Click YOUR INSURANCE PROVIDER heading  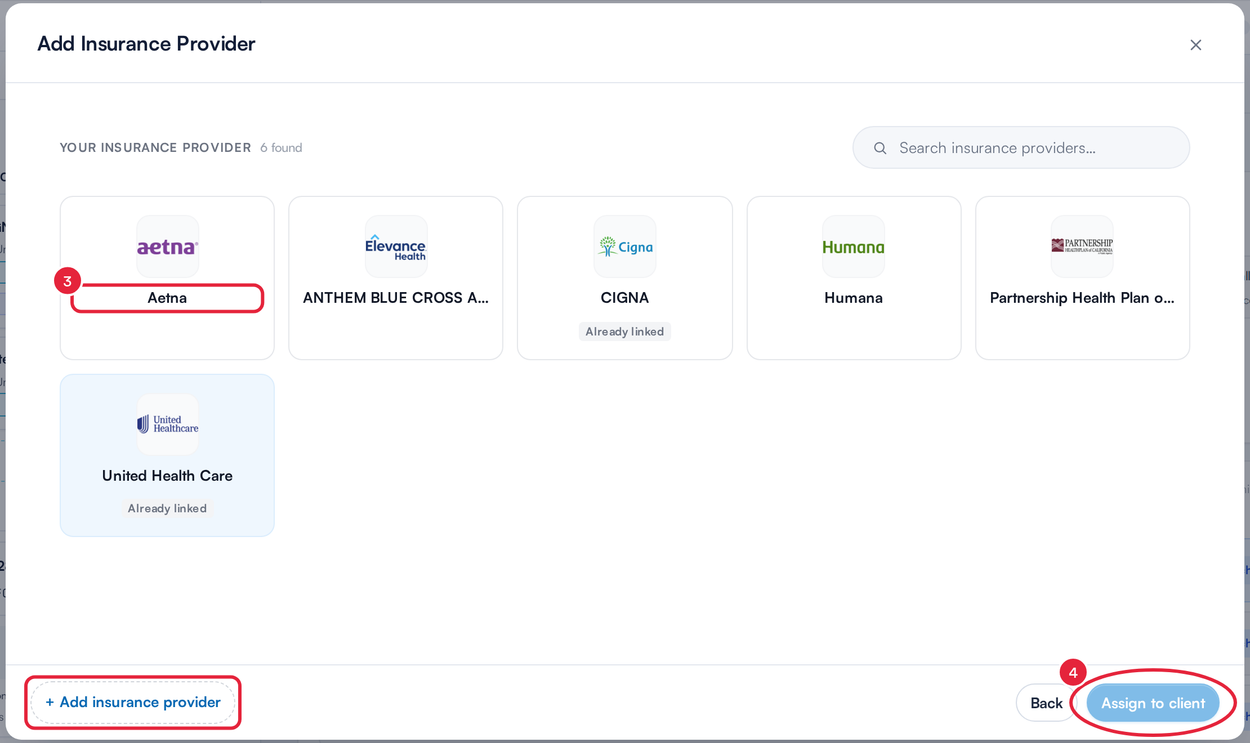click(155, 148)
